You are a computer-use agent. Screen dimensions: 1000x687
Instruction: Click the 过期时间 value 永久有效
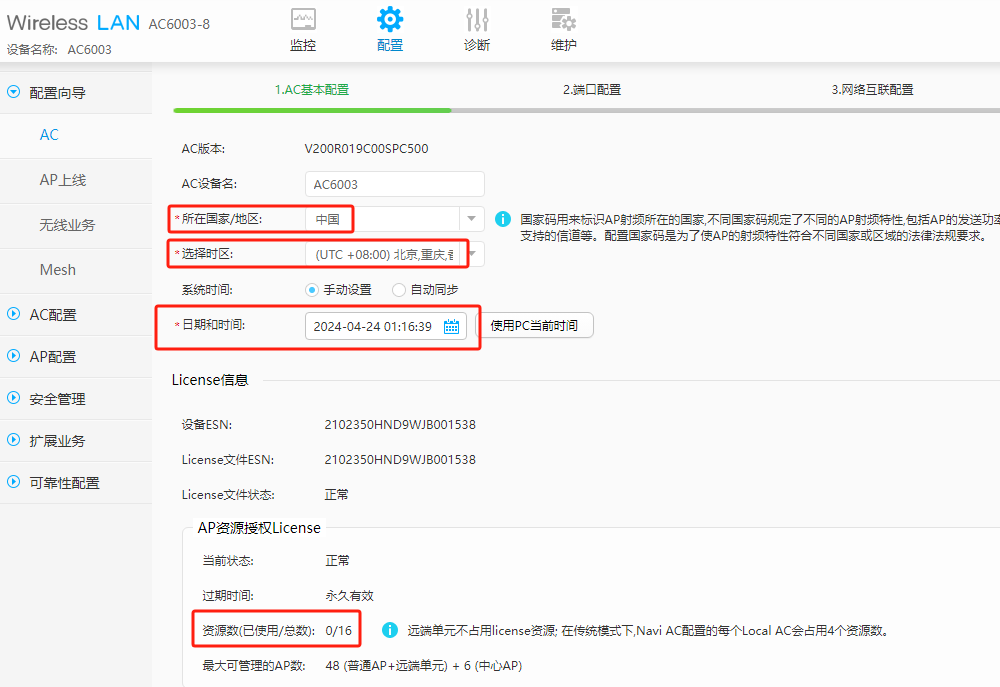click(x=349, y=596)
